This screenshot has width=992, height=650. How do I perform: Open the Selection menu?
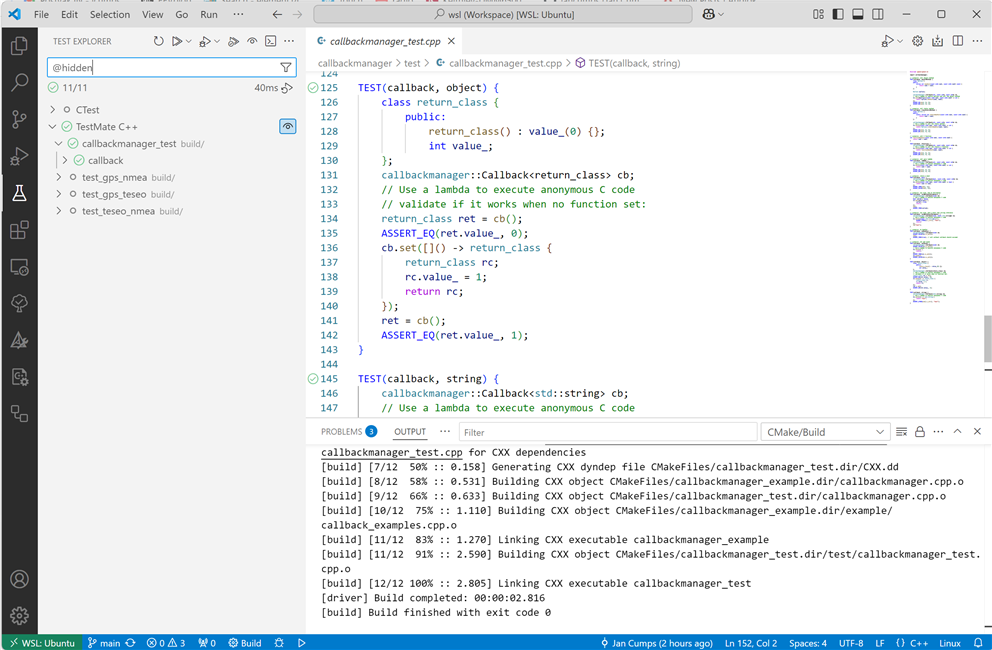click(109, 15)
